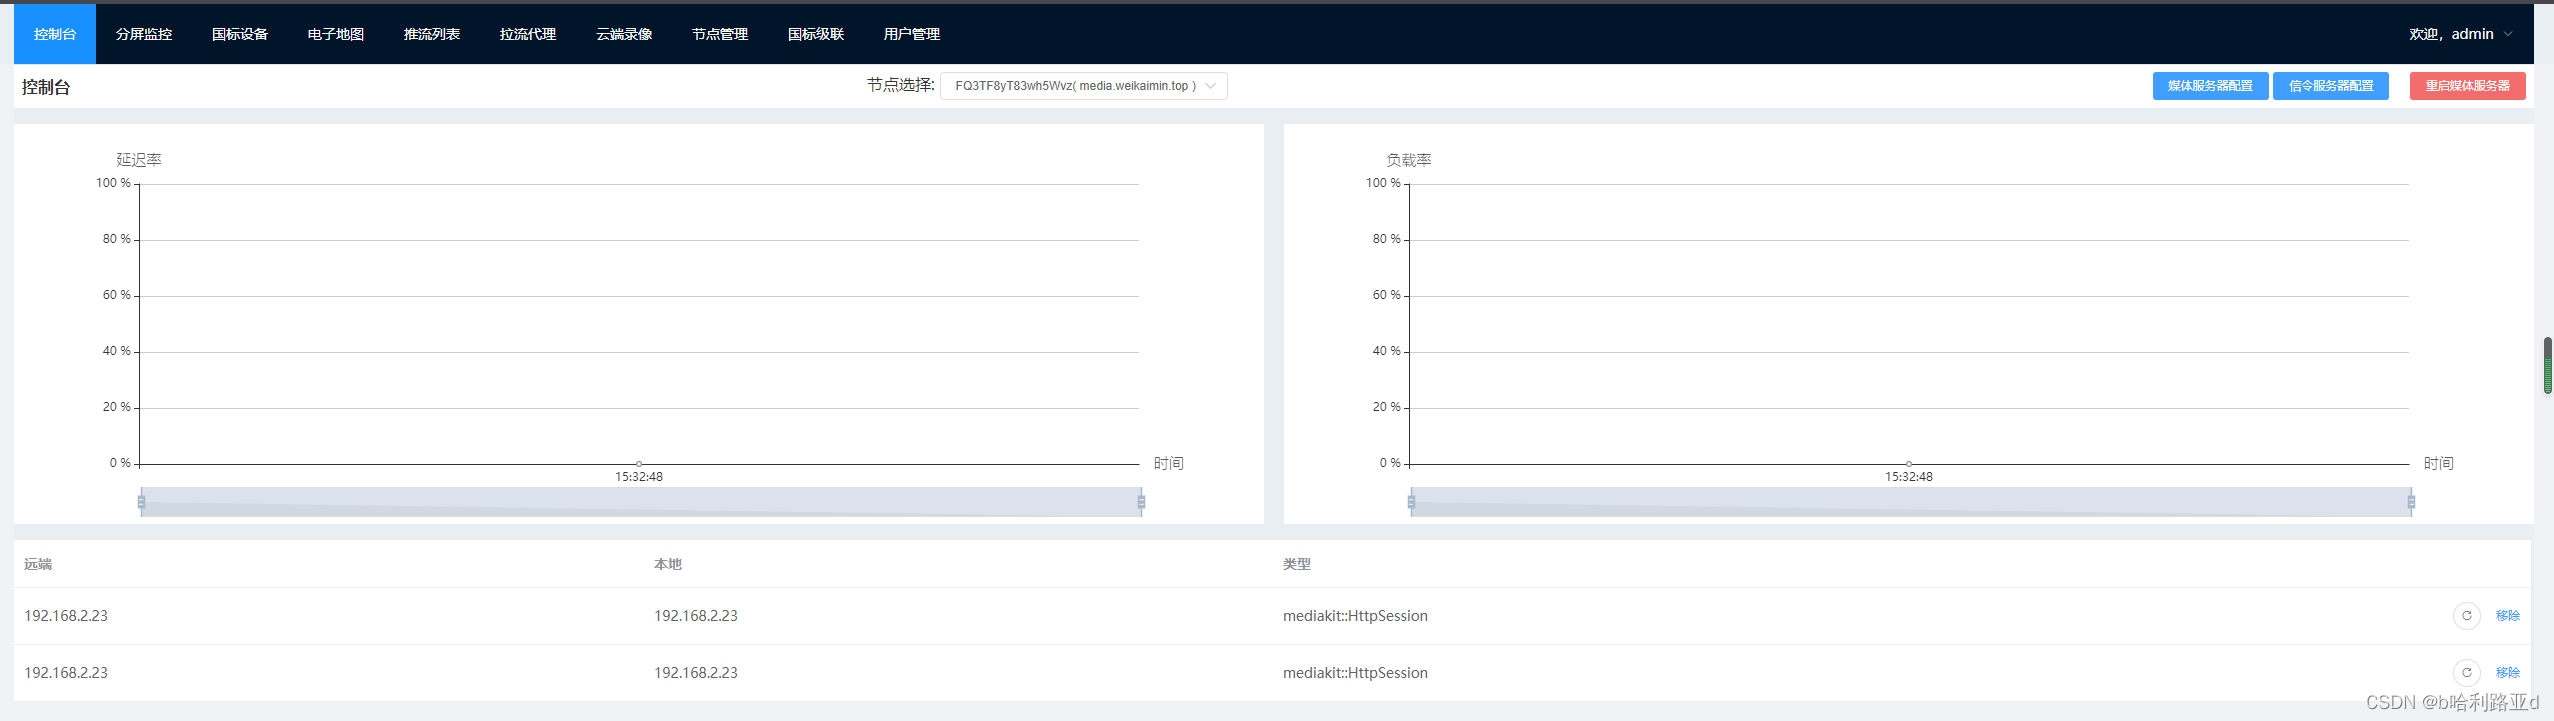The height and width of the screenshot is (721, 2554).
Task: Go to 分屏监控 menu item
Action: pyautogui.click(x=144, y=34)
